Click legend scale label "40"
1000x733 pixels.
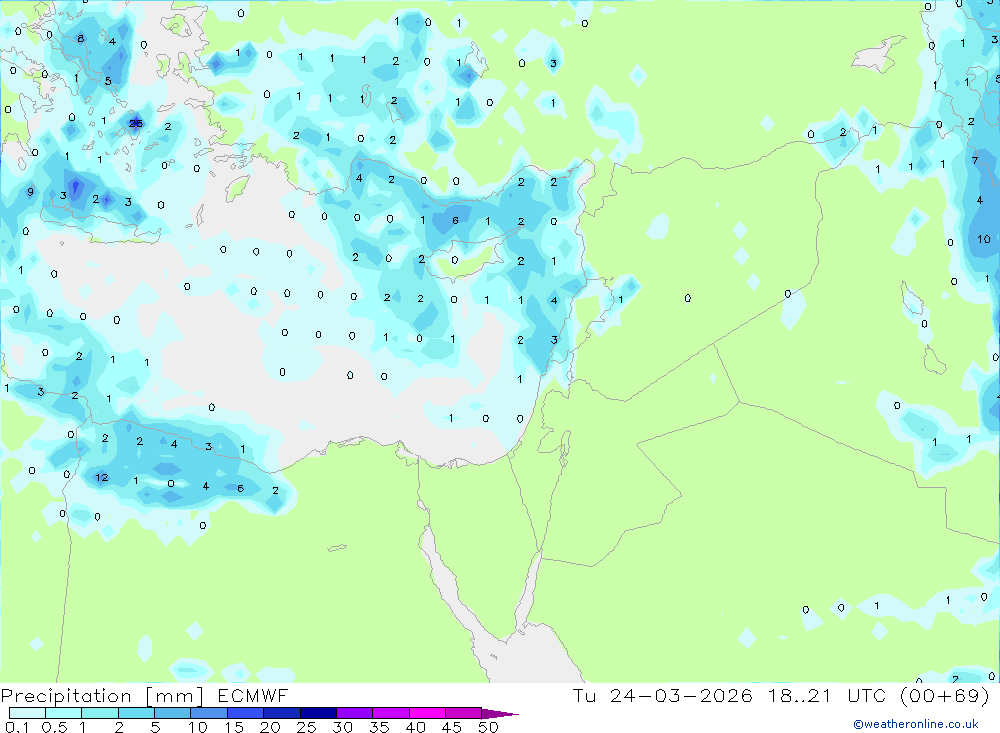[x=415, y=727]
